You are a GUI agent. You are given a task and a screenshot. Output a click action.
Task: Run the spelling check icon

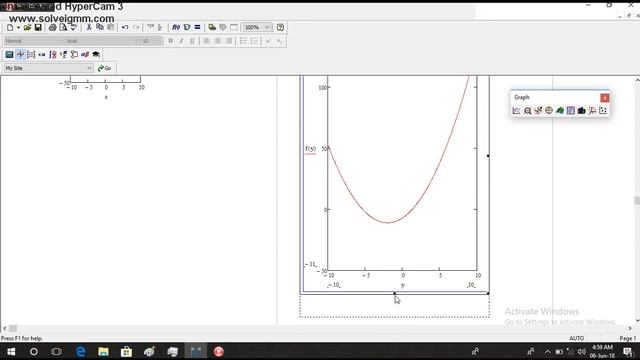pyautogui.click(x=74, y=27)
